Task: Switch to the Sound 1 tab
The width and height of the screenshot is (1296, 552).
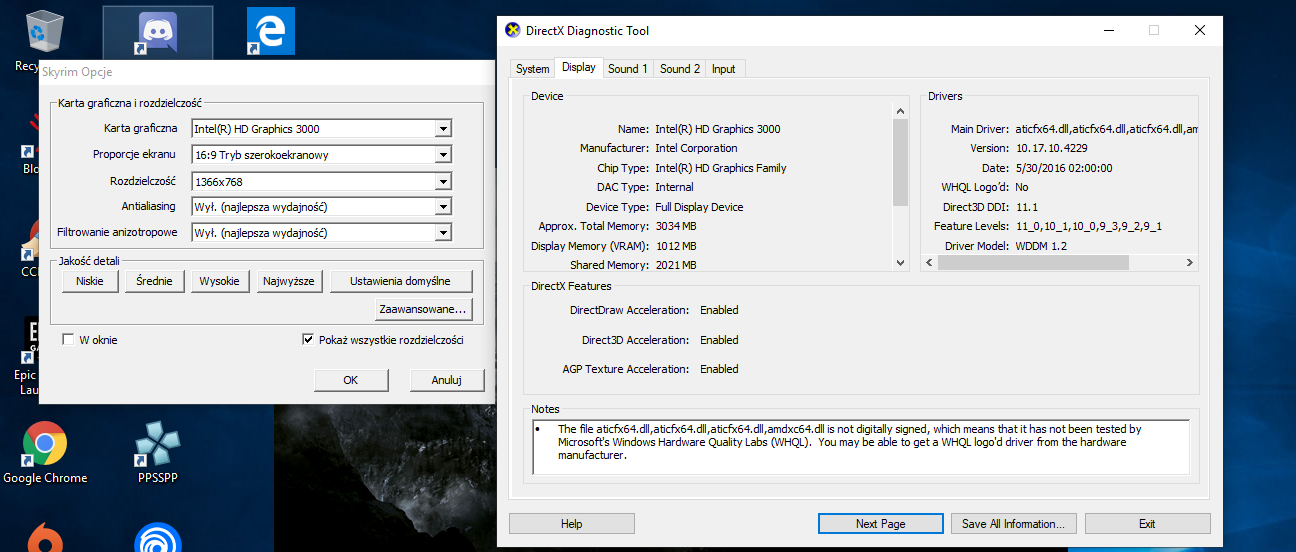Action: tap(628, 69)
